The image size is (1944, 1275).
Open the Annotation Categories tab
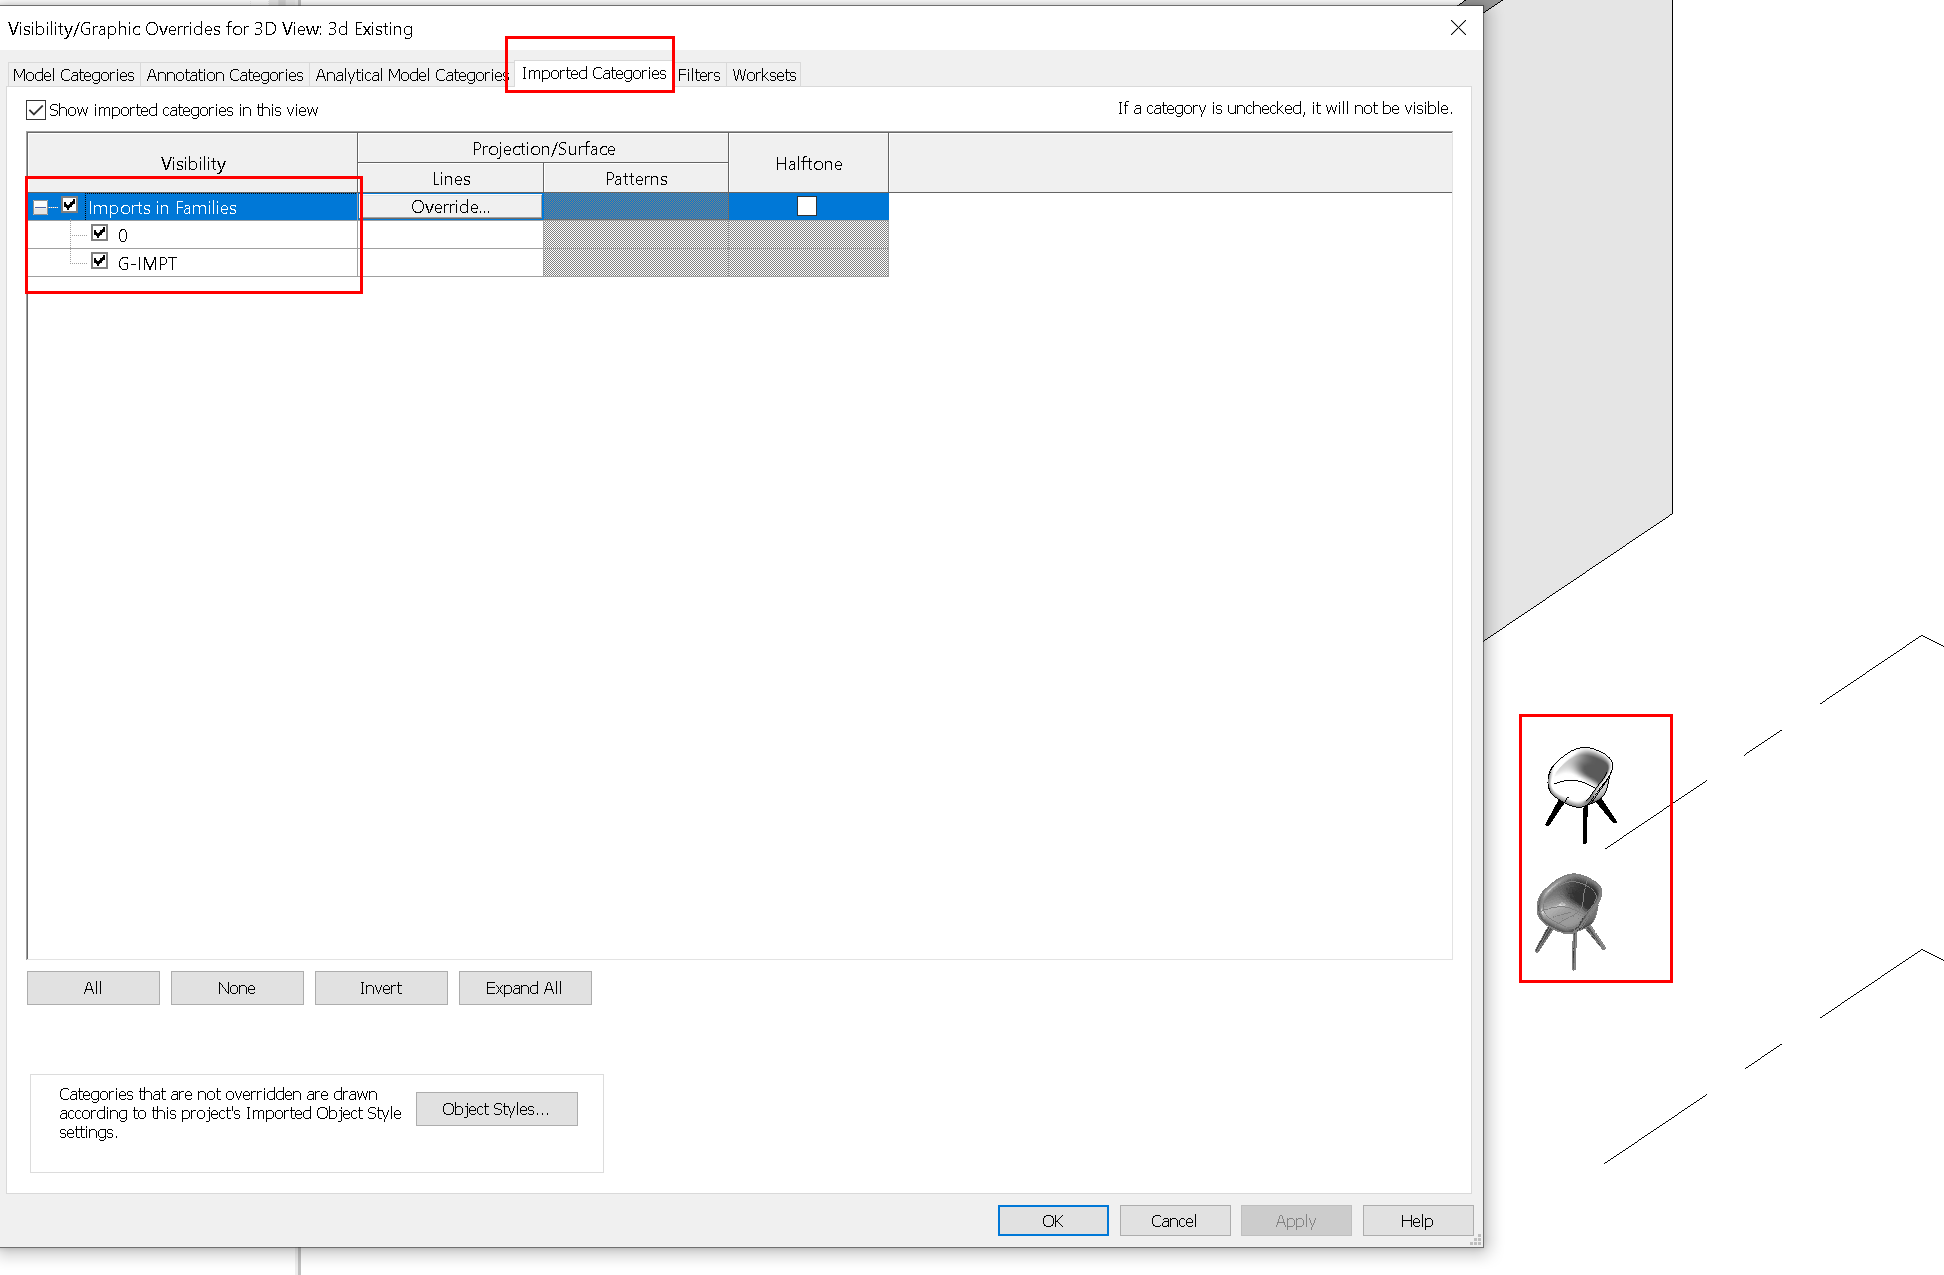pos(225,75)
